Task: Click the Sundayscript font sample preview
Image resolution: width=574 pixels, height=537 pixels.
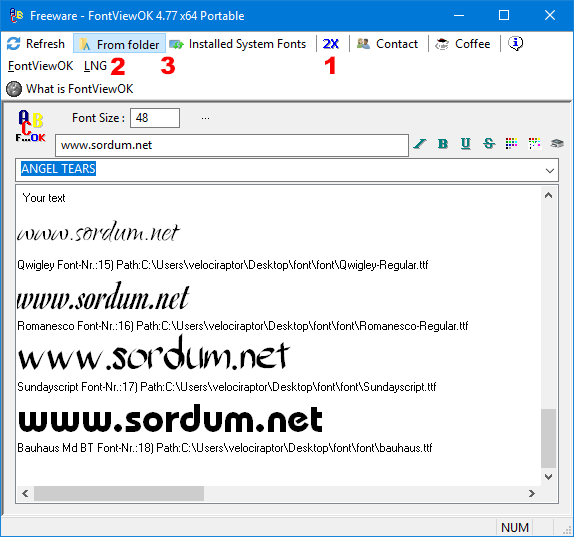Action: click(154, 354)
